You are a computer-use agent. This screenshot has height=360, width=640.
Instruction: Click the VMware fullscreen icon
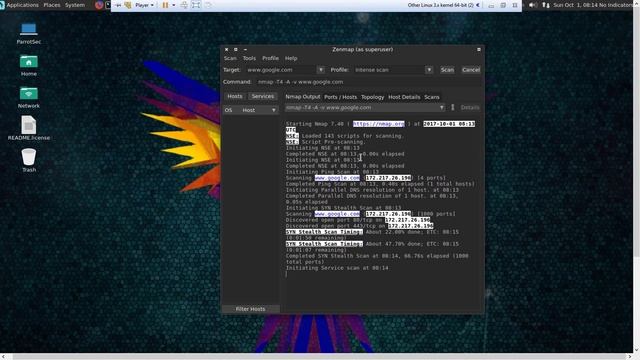tap(196, 5)
